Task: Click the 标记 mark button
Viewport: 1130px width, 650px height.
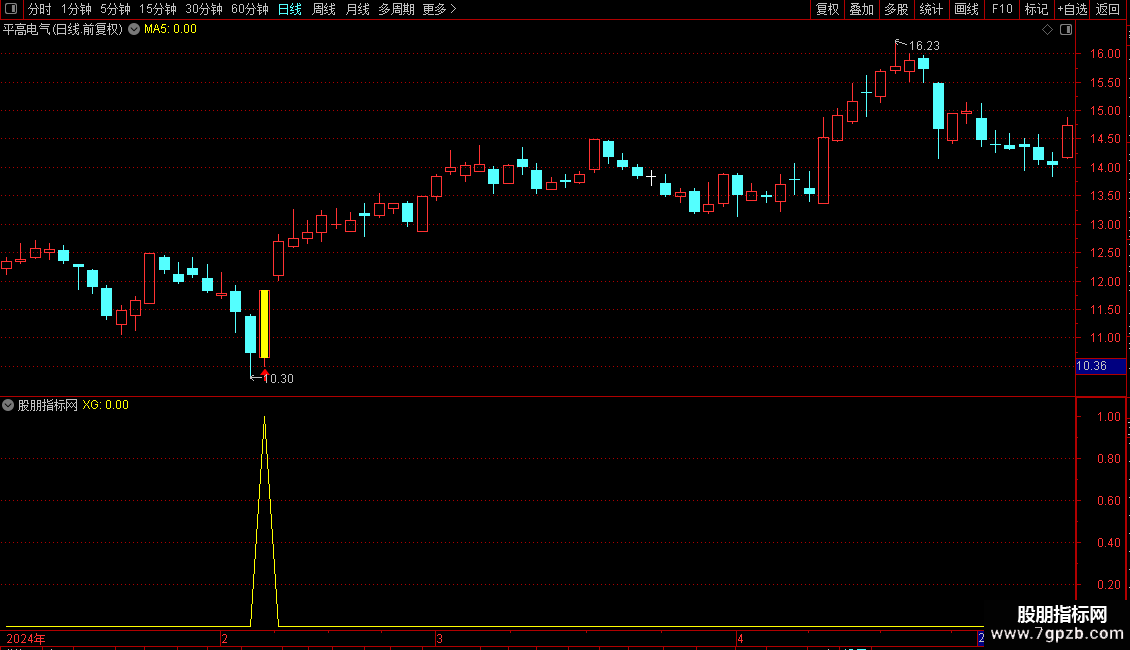Action: pyautogui.click(x=1036, y=9)
